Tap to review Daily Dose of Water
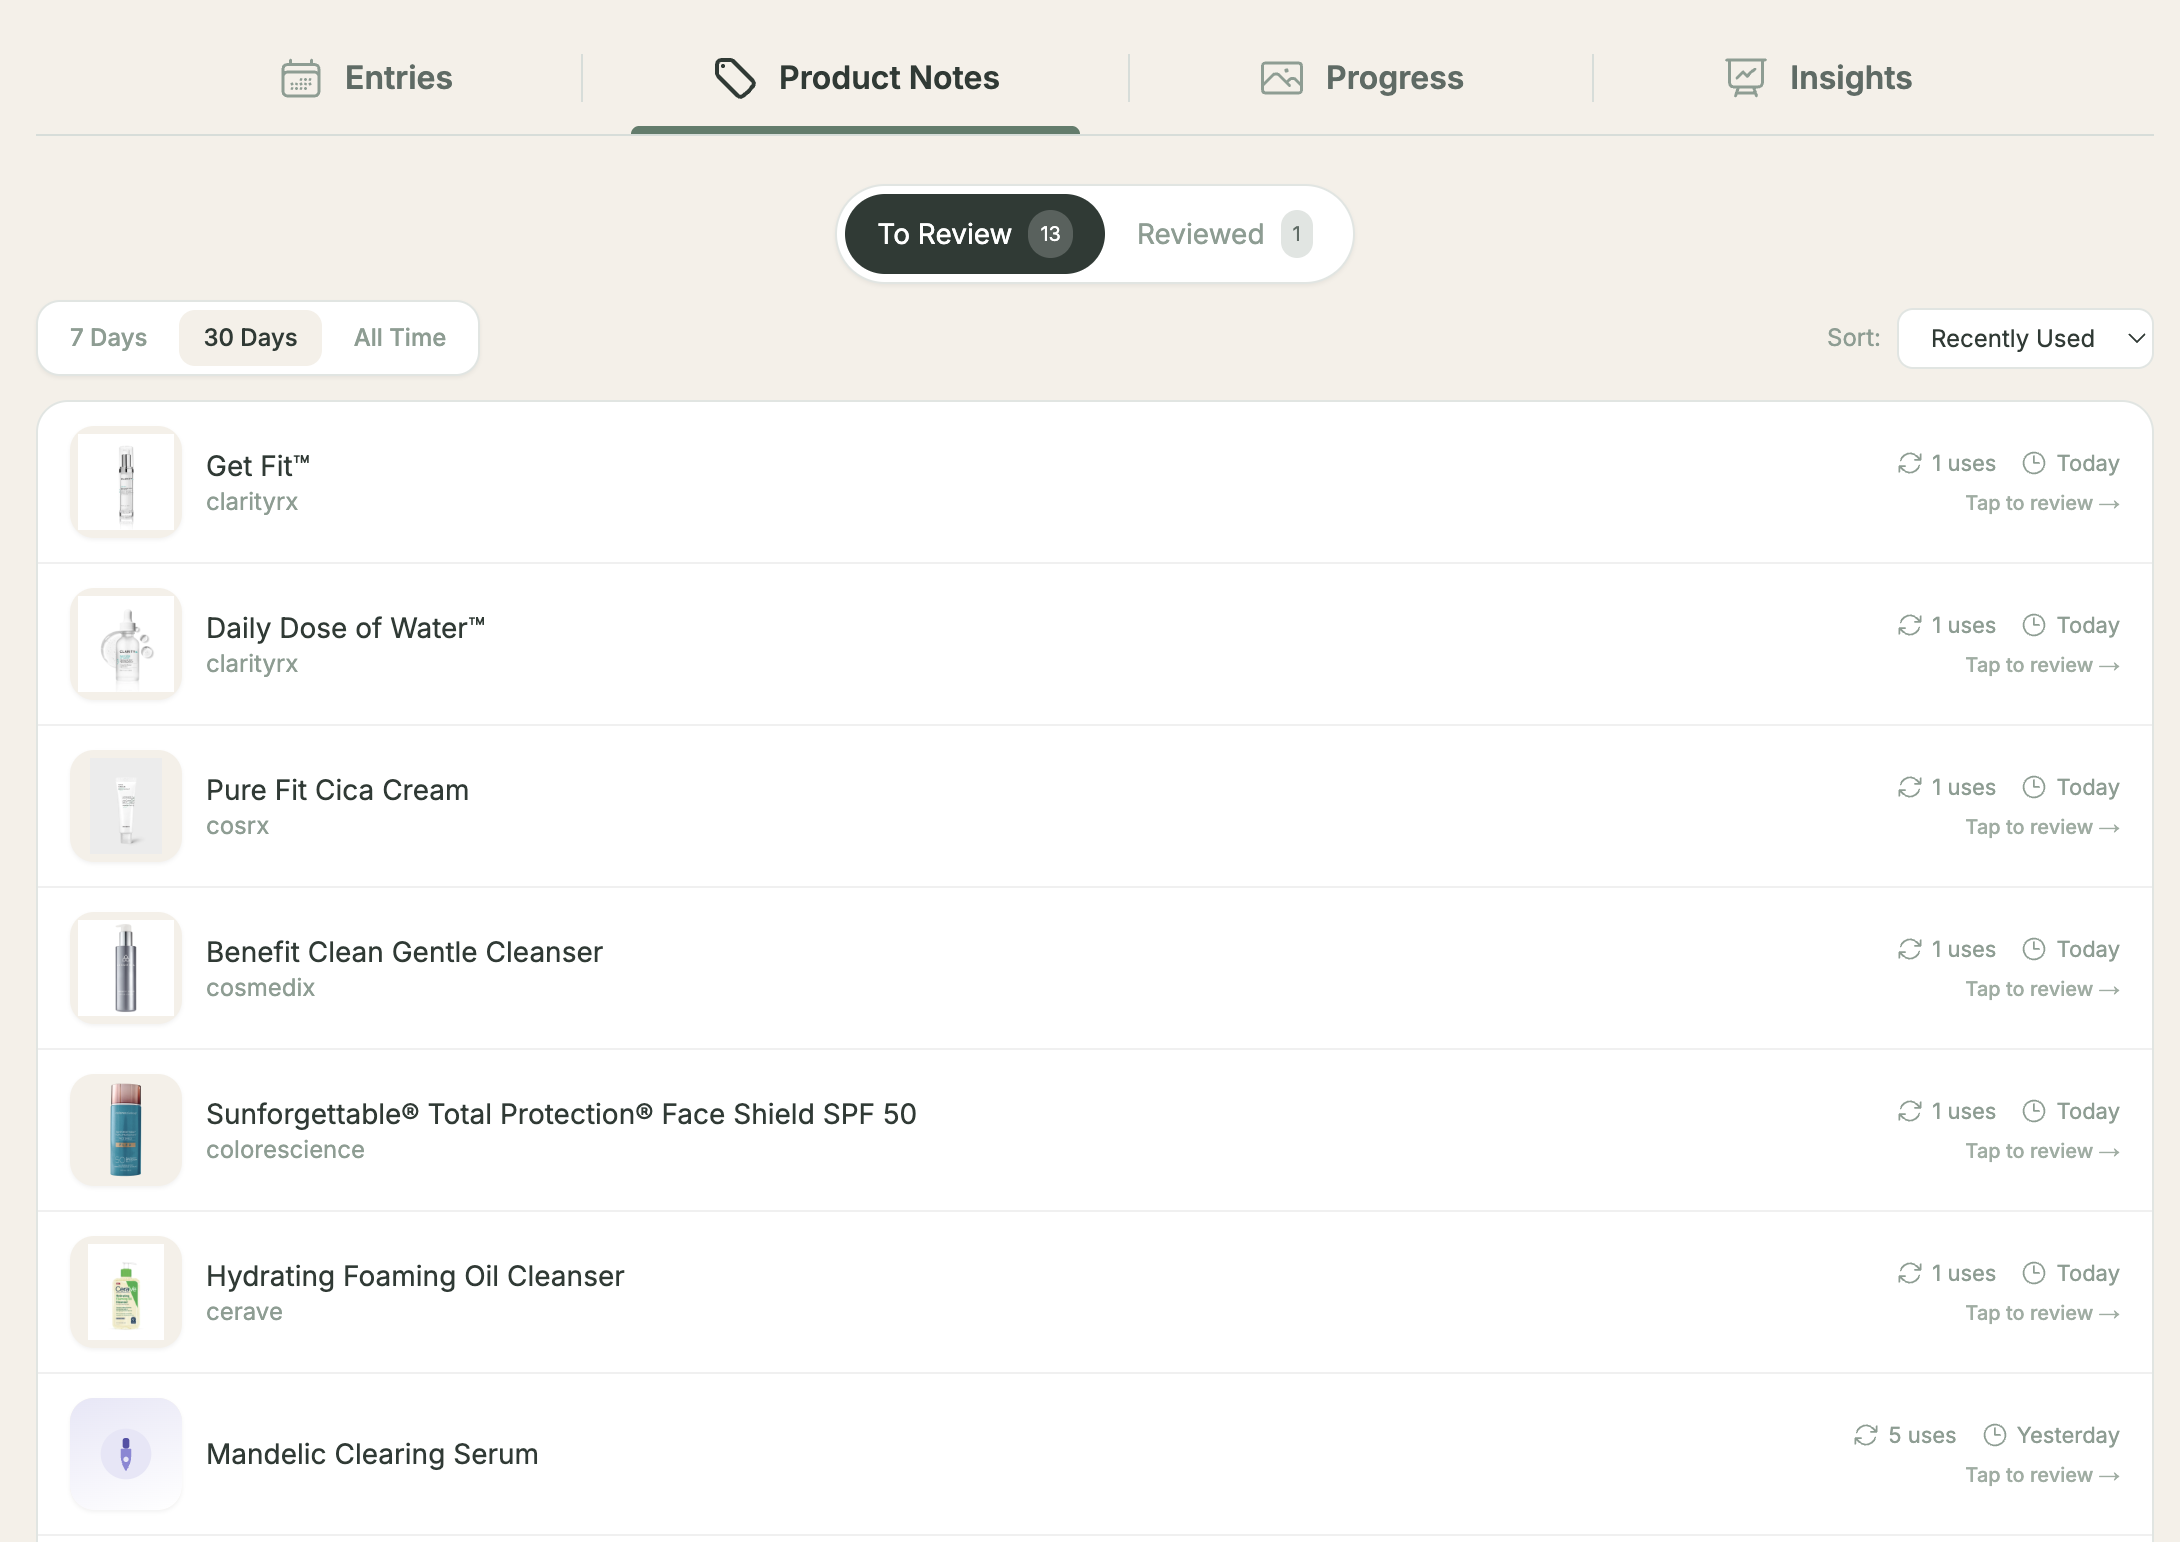Viewport: 2180px width, 1542px height. [x=2041, y=663]
